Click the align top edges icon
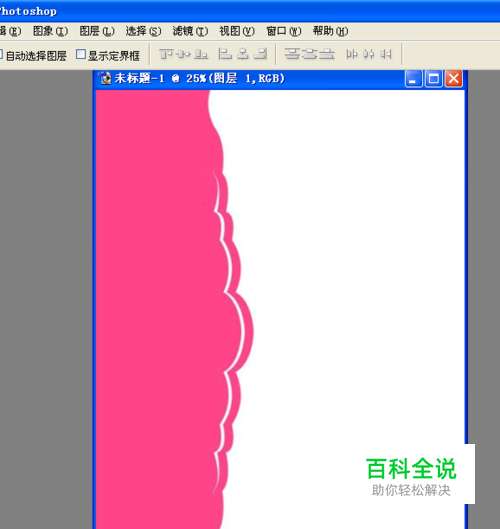Image resolution: width=500 pixels, height=529 pixels. [166, 54]
